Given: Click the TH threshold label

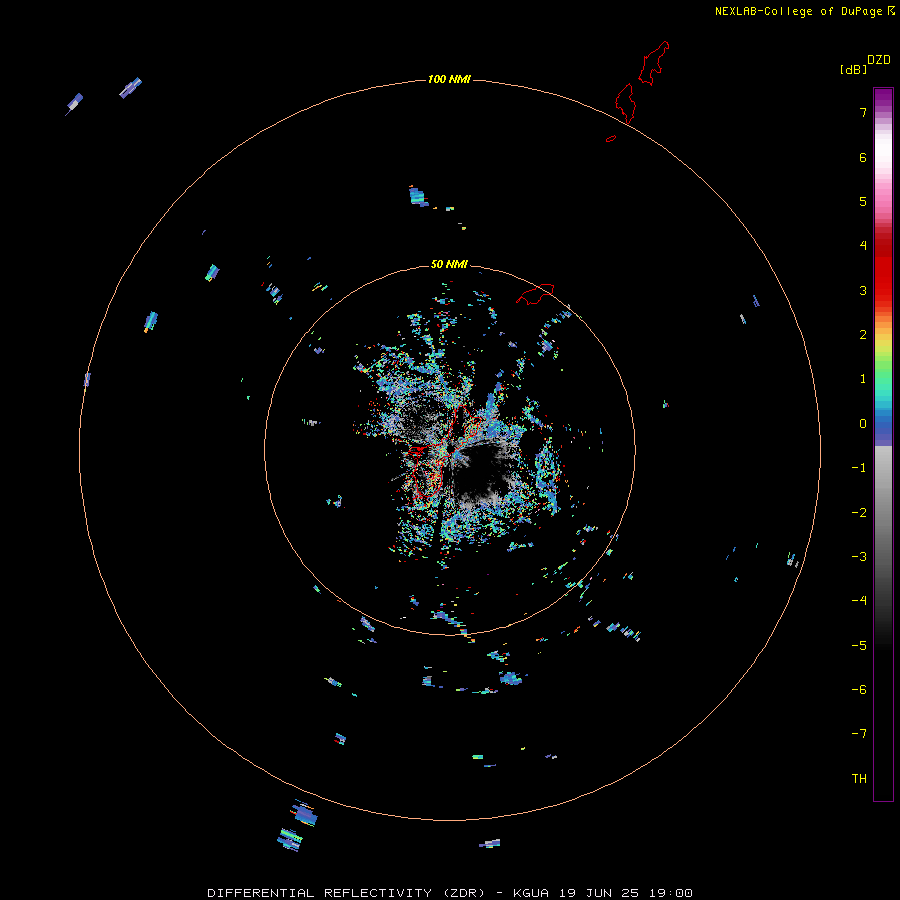Looking at the screenshot, I should (x=859, y=779).
